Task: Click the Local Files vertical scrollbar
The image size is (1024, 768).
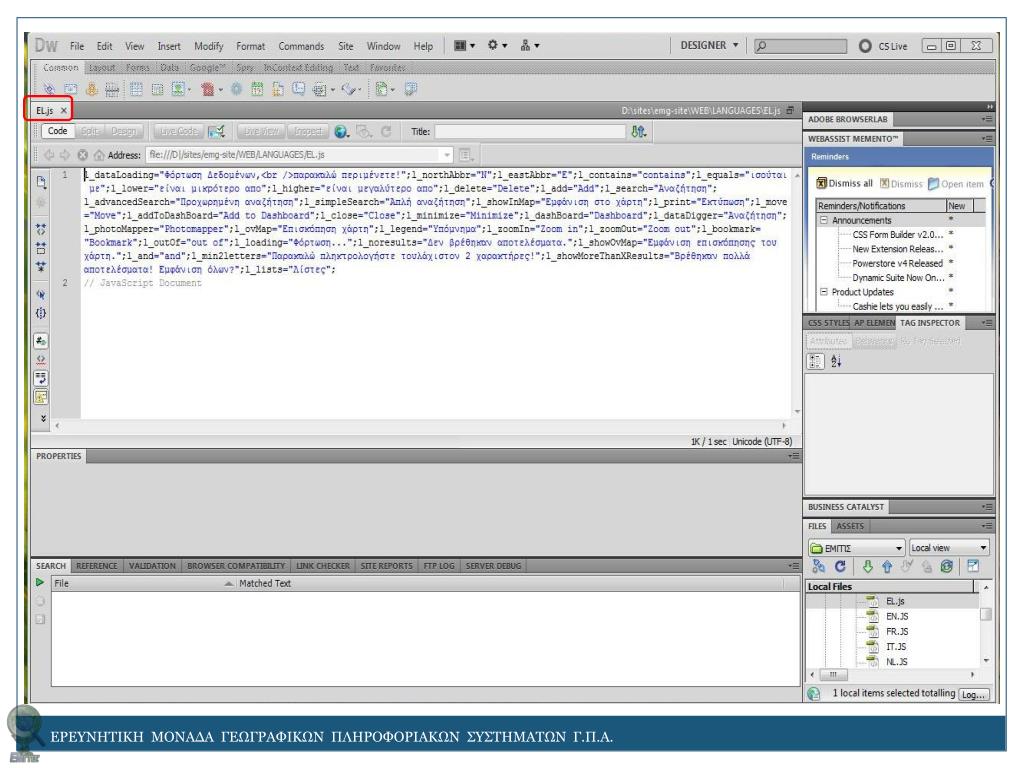Action: click(x=986, y=626)
